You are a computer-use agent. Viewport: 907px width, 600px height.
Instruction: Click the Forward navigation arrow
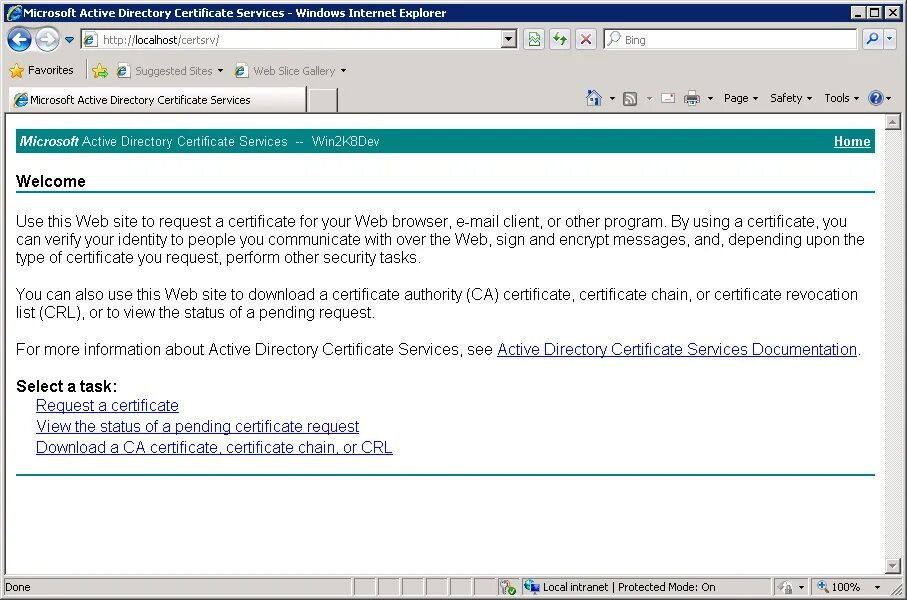tap(47, 39)
